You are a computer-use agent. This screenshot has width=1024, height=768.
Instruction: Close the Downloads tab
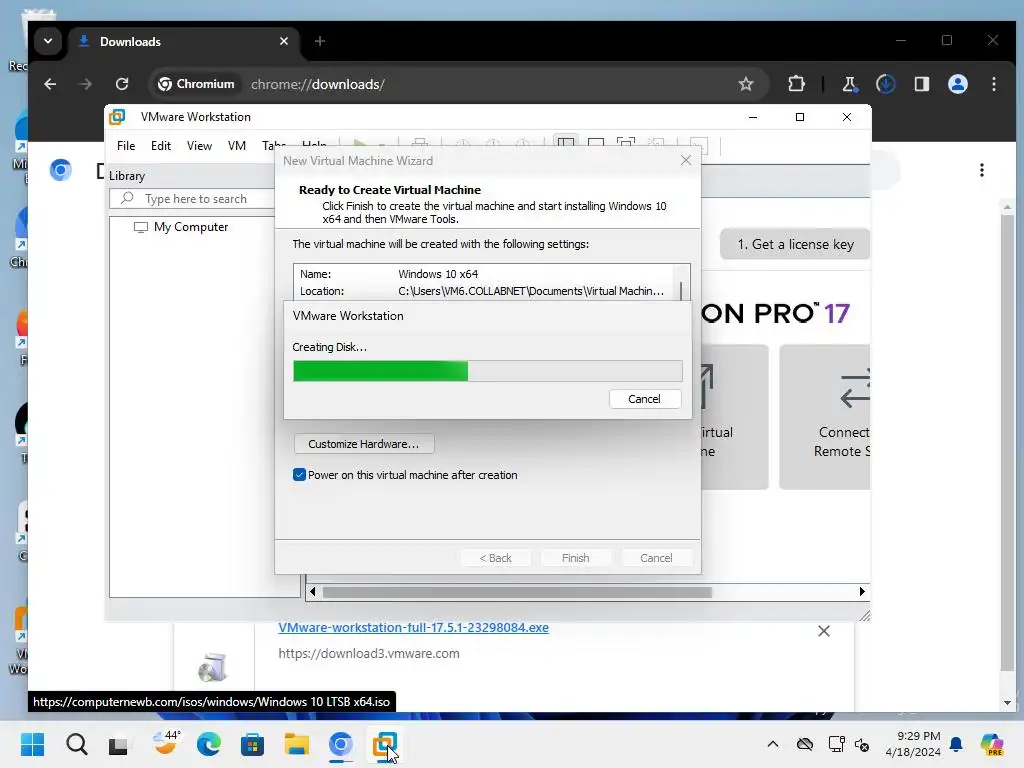(x=283, y=41)
